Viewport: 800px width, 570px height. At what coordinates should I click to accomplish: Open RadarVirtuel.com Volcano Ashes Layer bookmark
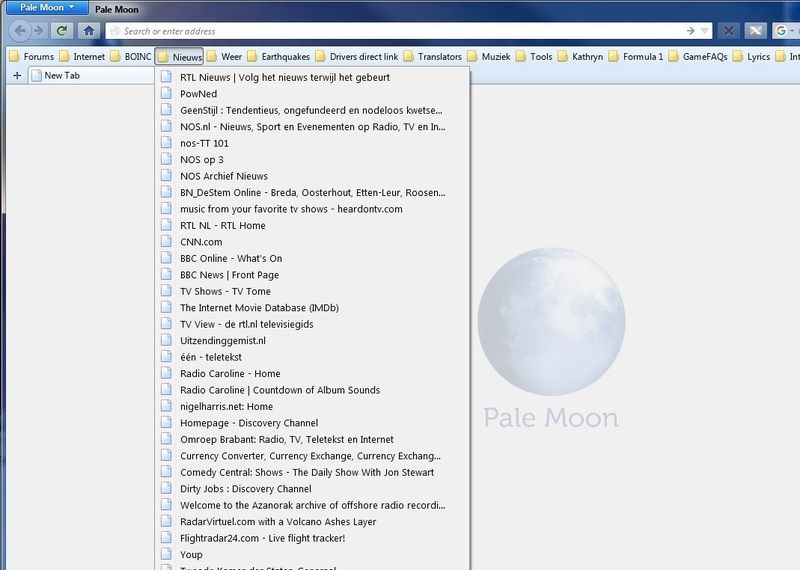pos(312,522)
